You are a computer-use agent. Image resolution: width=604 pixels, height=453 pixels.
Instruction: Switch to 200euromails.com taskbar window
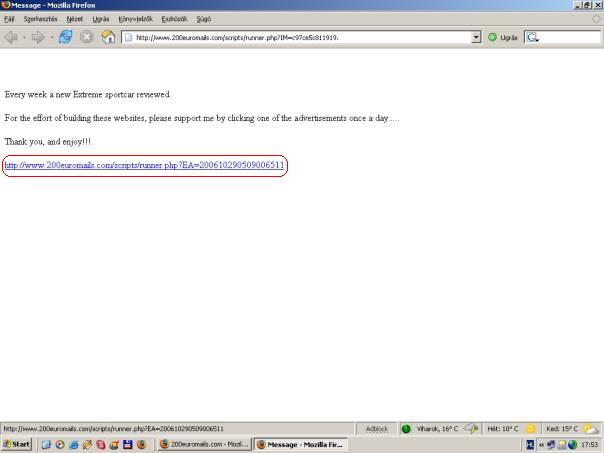203,444
